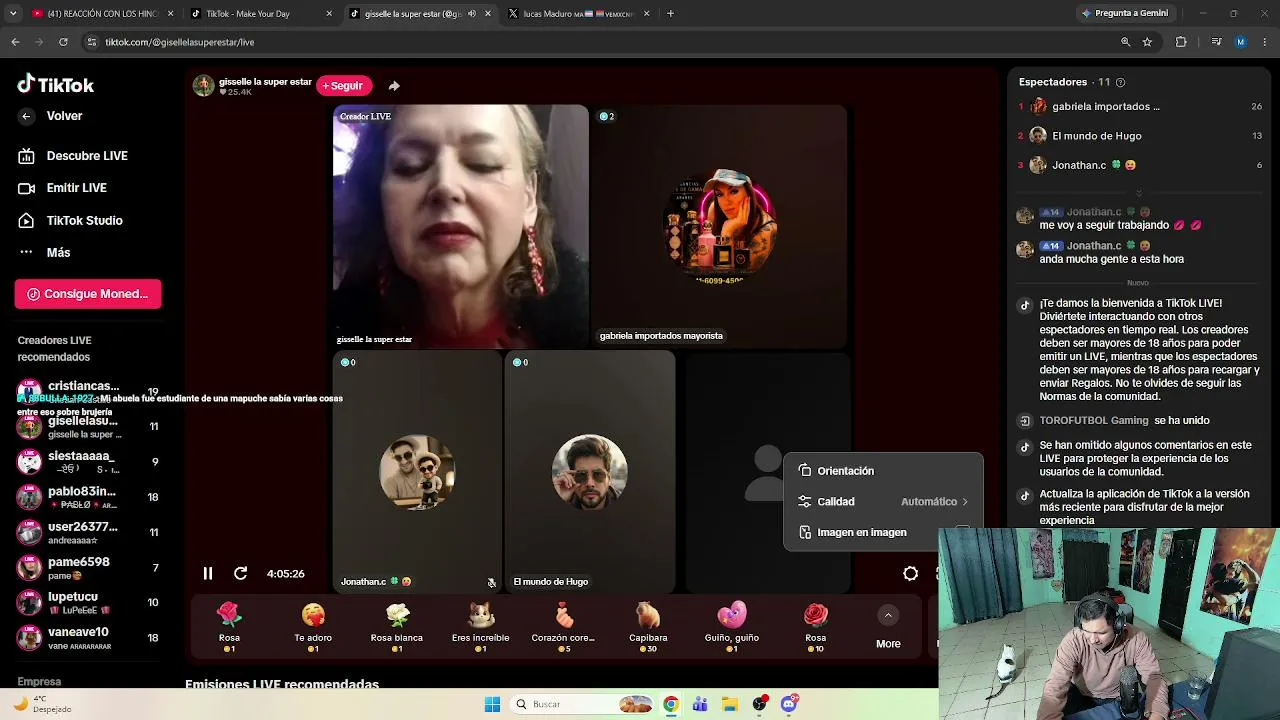Click Jonathan.c guest avatar in stream
The width and height of the screenshot is (1280, 720).
(418, 472)
